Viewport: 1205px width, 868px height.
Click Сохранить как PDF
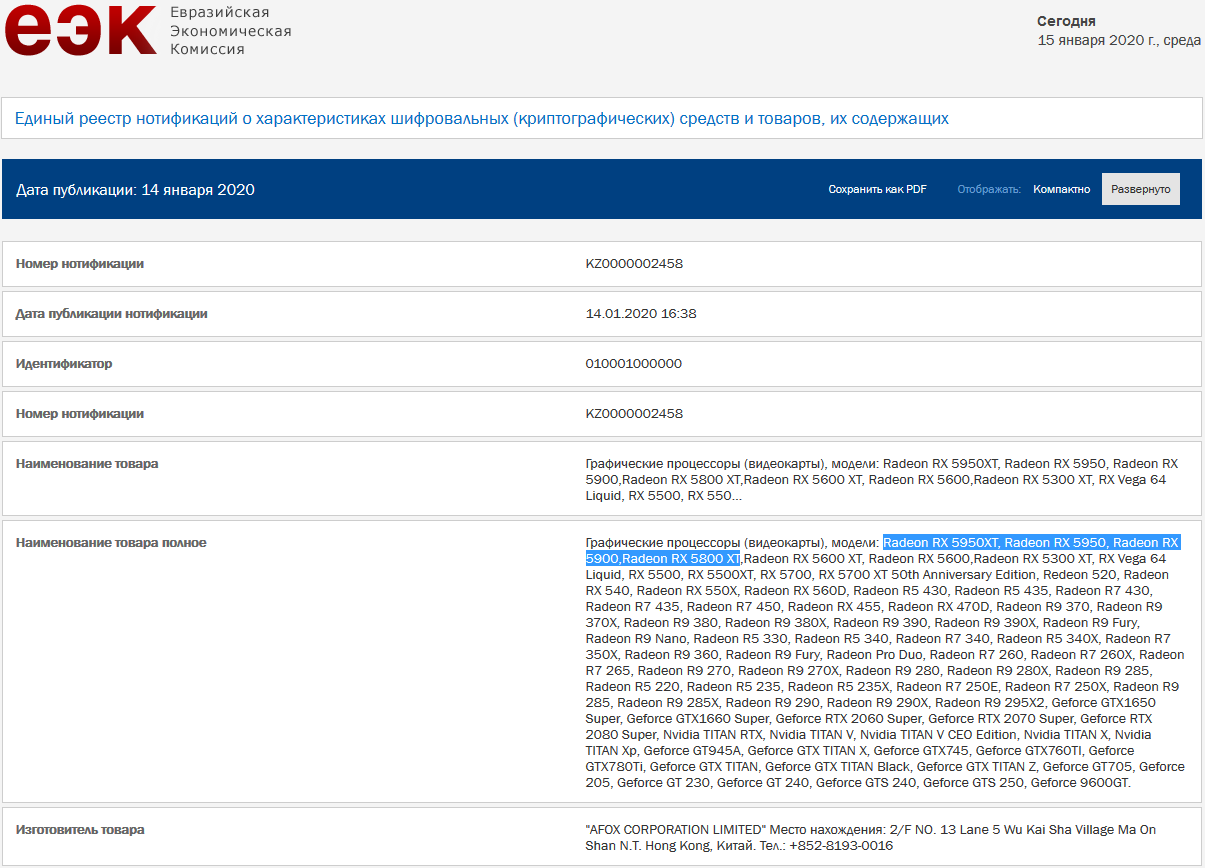tap(877, 189)
